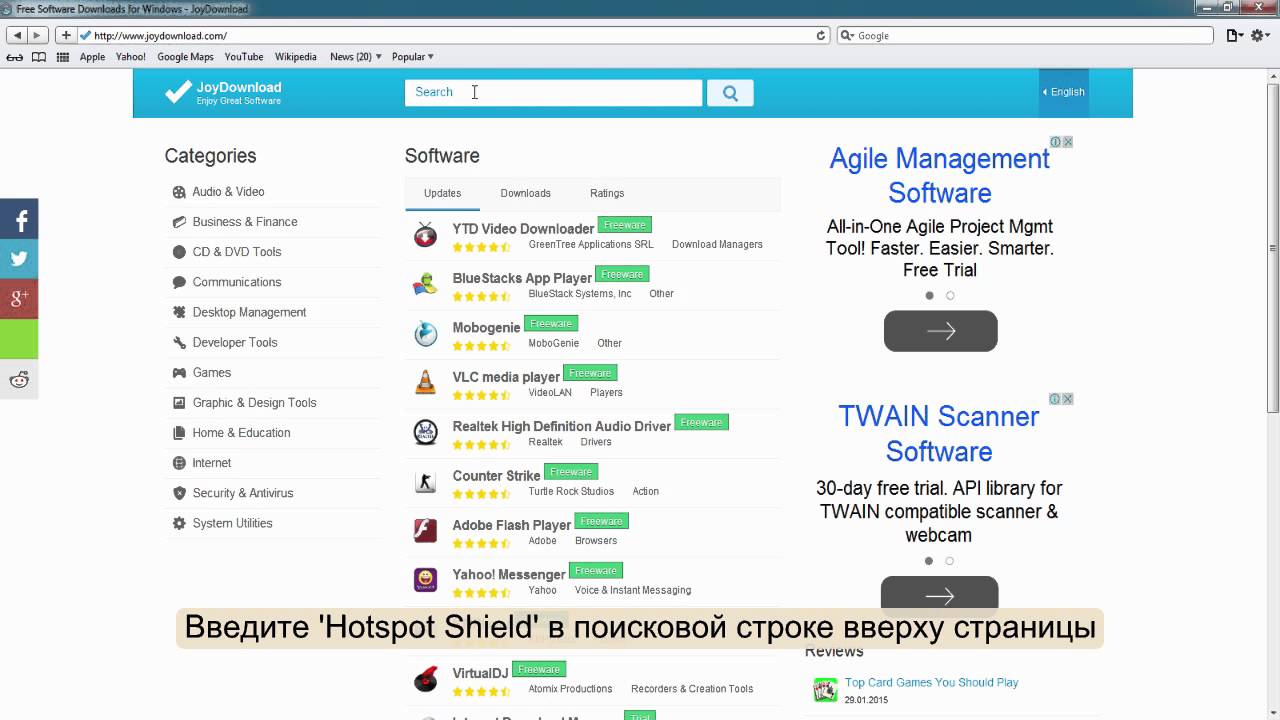Viewport: 1280px width, 720px height.
Task: Click the Agile Management ad arrow button
Action: tap(940, 331)
